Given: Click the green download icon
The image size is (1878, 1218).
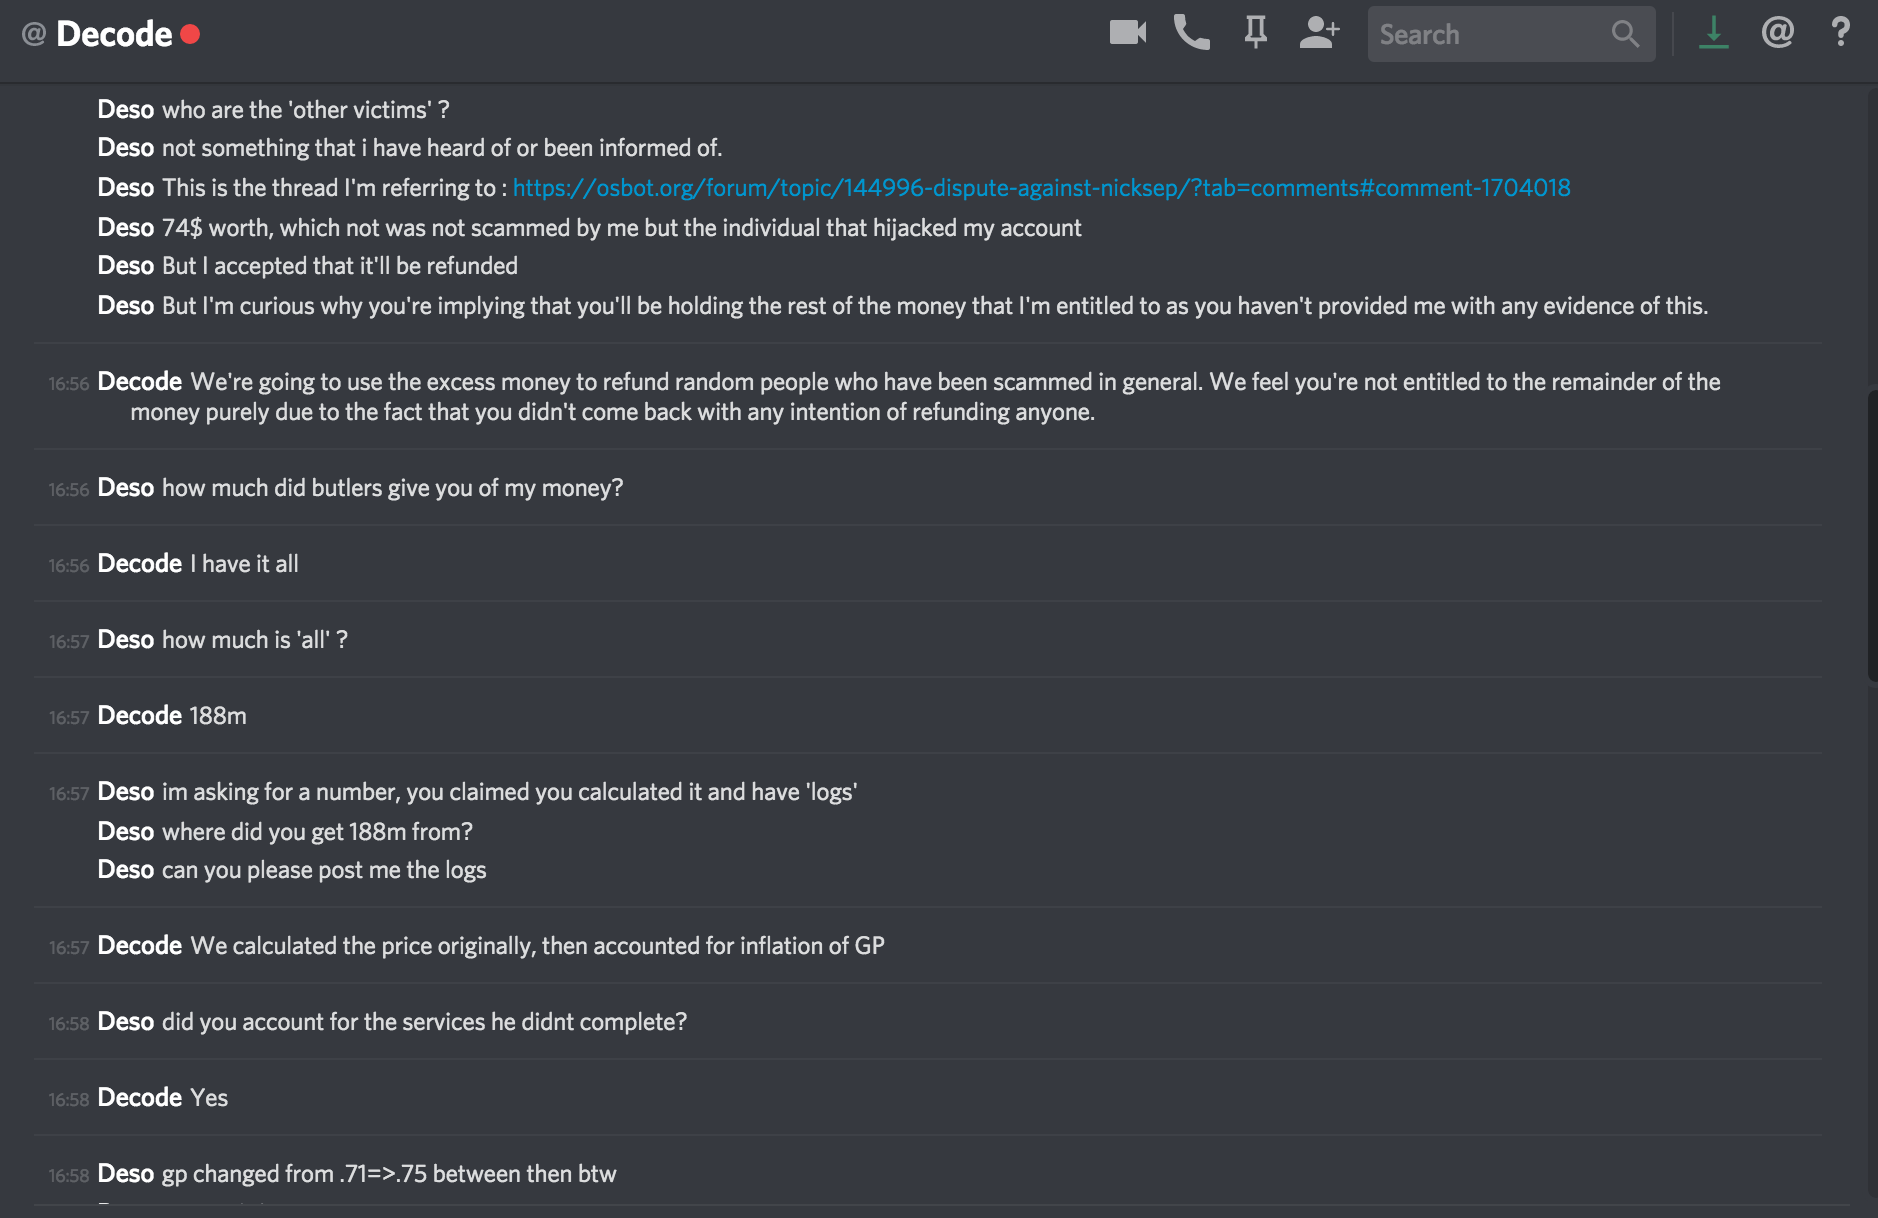Looking at the screenshot, I should pyautogui.click(x=1713, y=33).
